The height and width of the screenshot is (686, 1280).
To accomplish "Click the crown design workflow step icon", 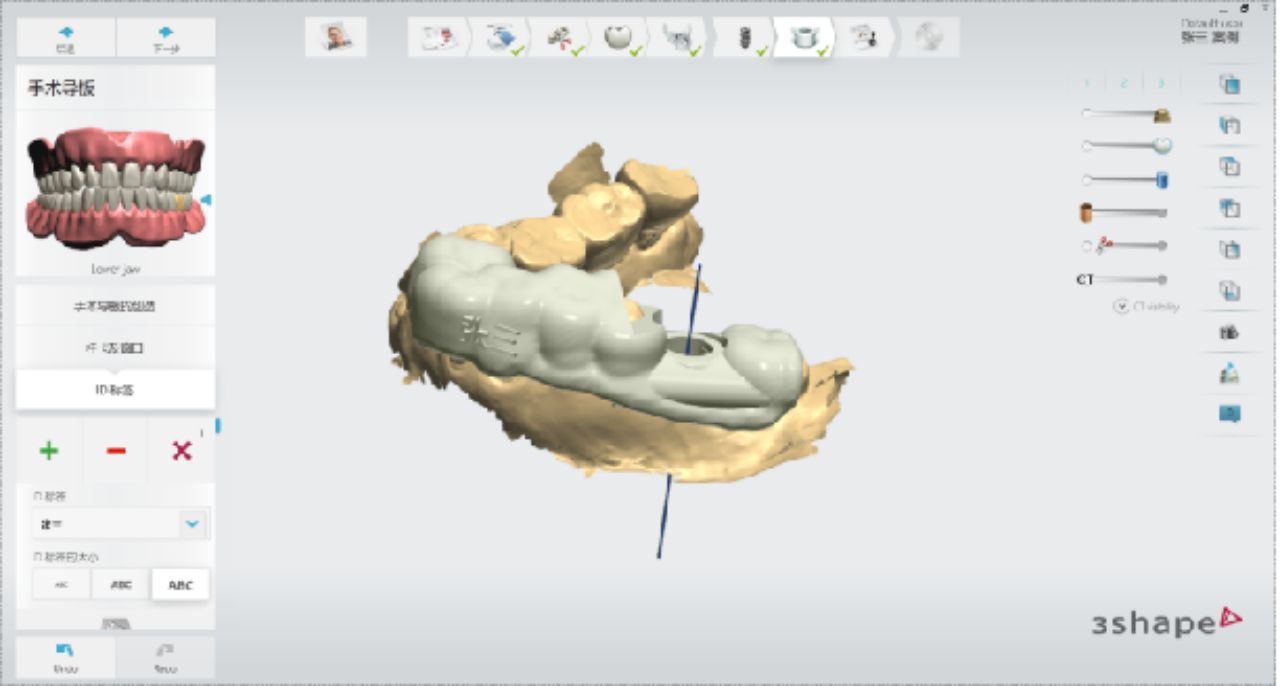I will 618,38.
